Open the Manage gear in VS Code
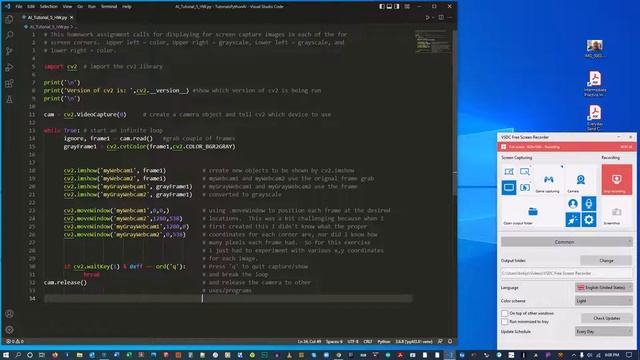This screenshot has width=640, height=360. 9,329
